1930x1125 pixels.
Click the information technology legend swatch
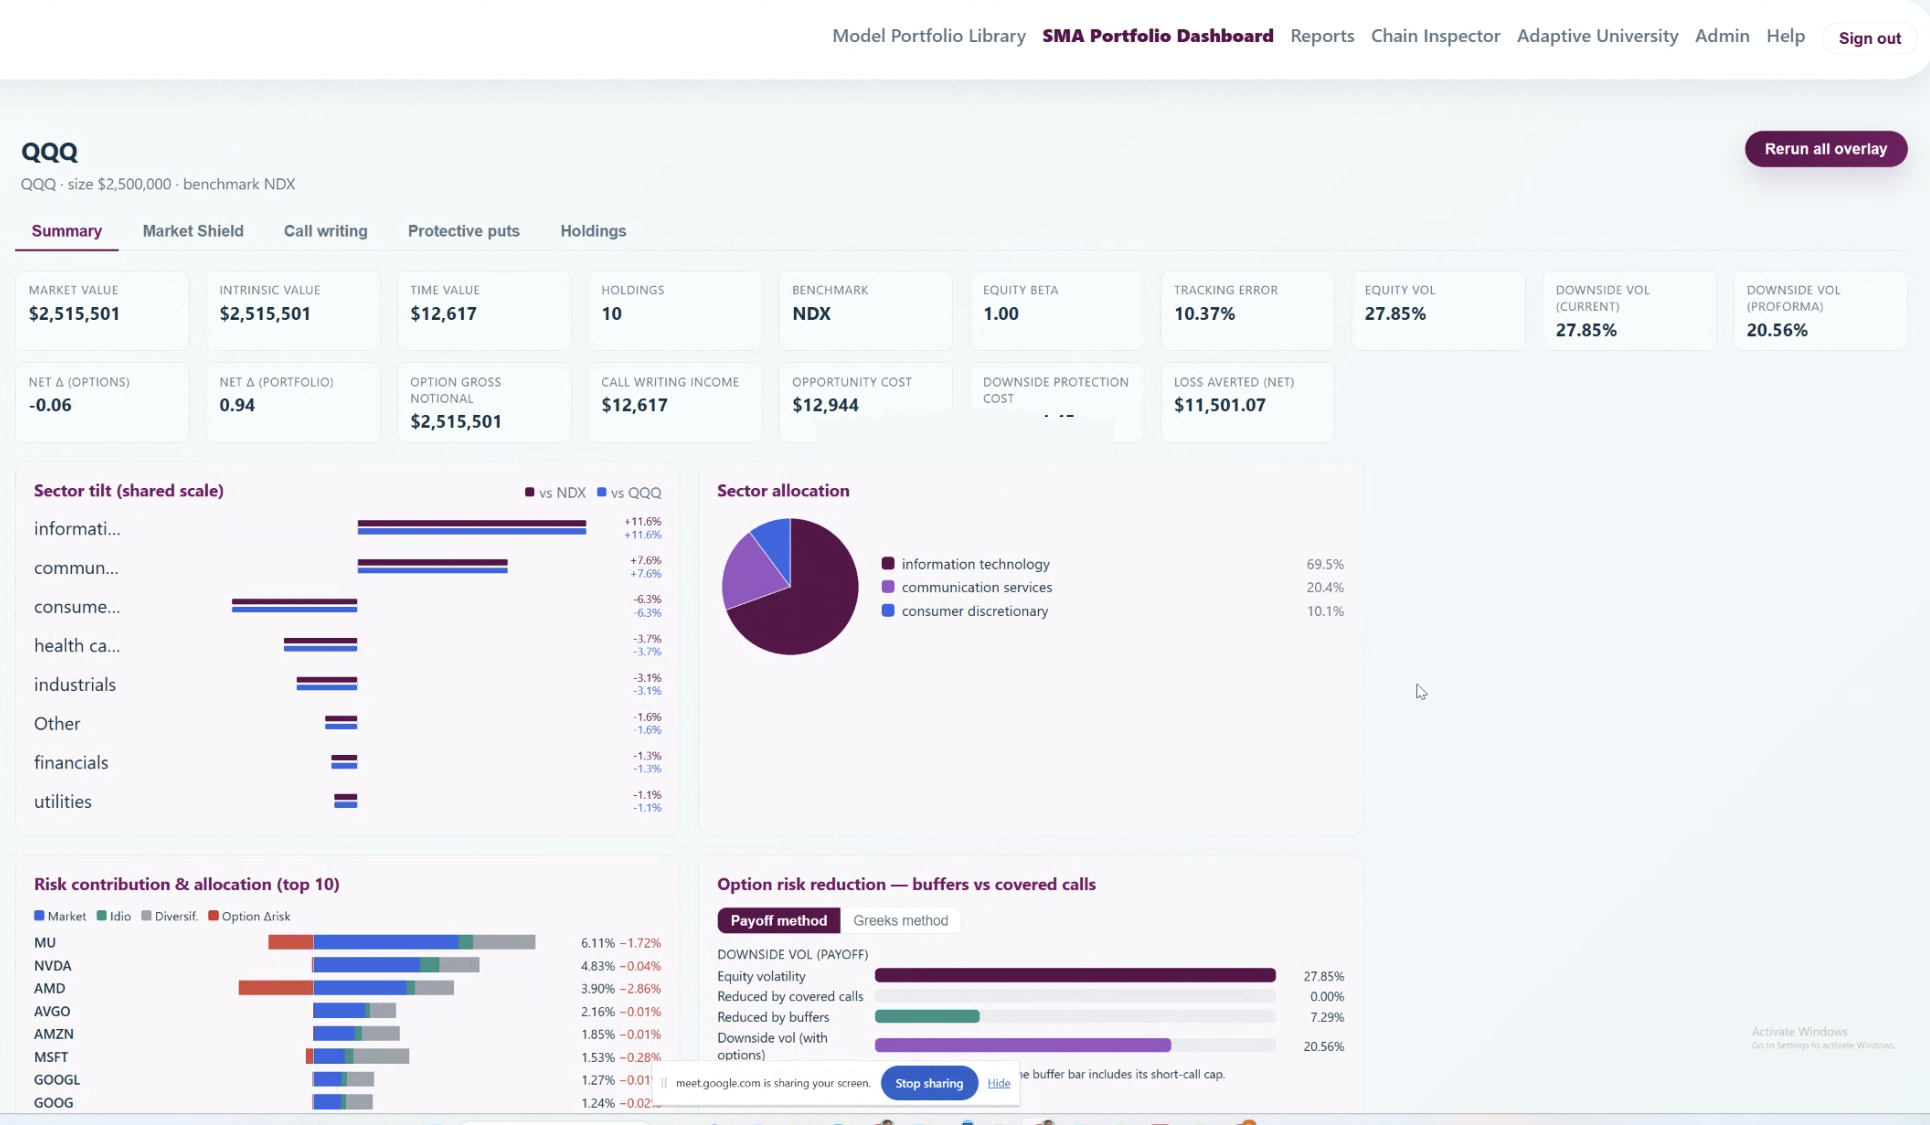[x=888, y=564]
